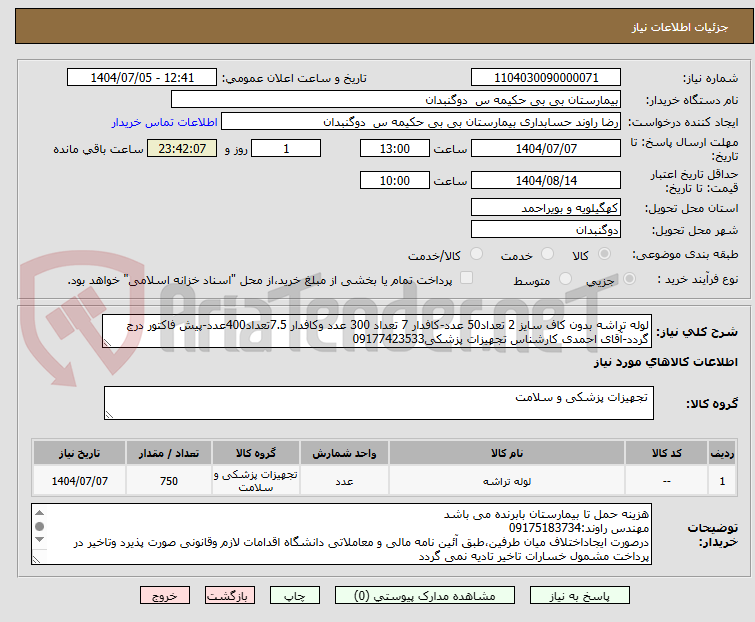The image size is (755, 622).
Task: Click the خروج exit button
Action: pyautogui.click(x=165, y=596)
